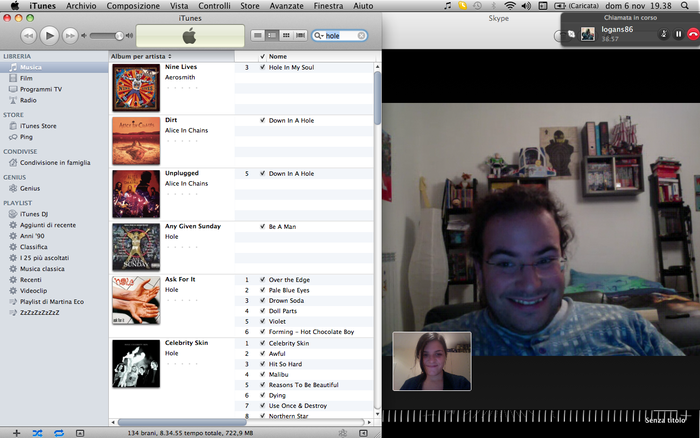Hang up the Skype call
Viewport: 700px width, 438px height.
coord(693,34)
